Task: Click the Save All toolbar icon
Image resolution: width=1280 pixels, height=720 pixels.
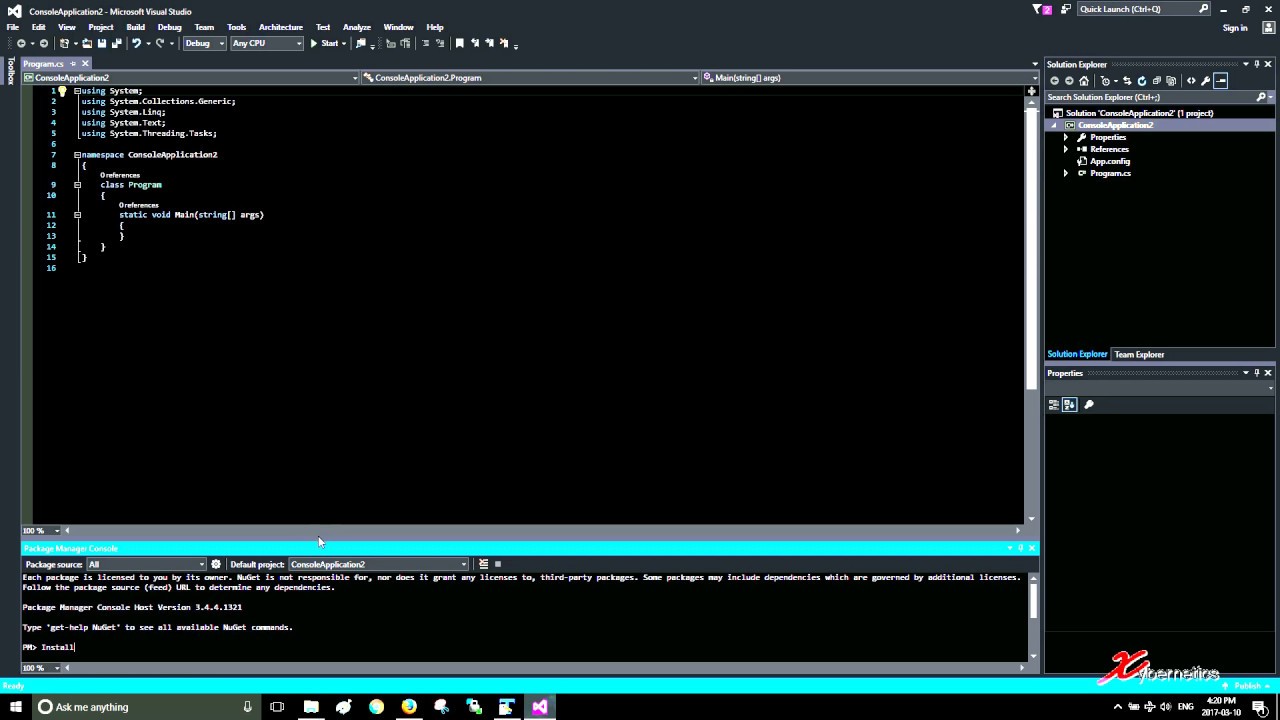Action: pyautogui.click(x=117, y=43)
